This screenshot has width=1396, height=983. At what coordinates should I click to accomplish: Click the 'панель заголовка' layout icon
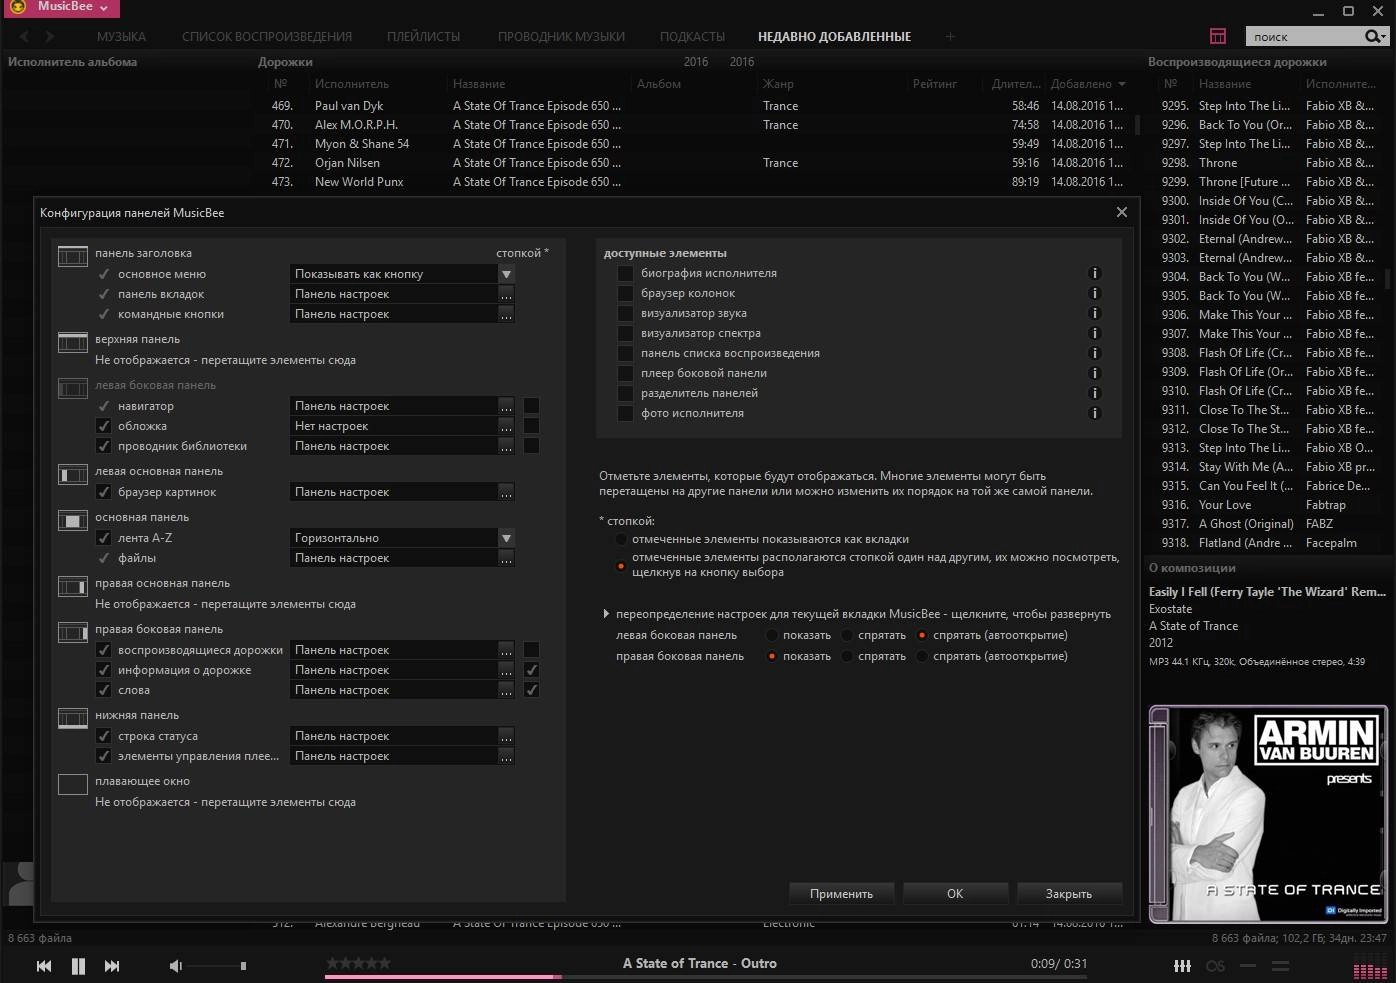[73, 257]
